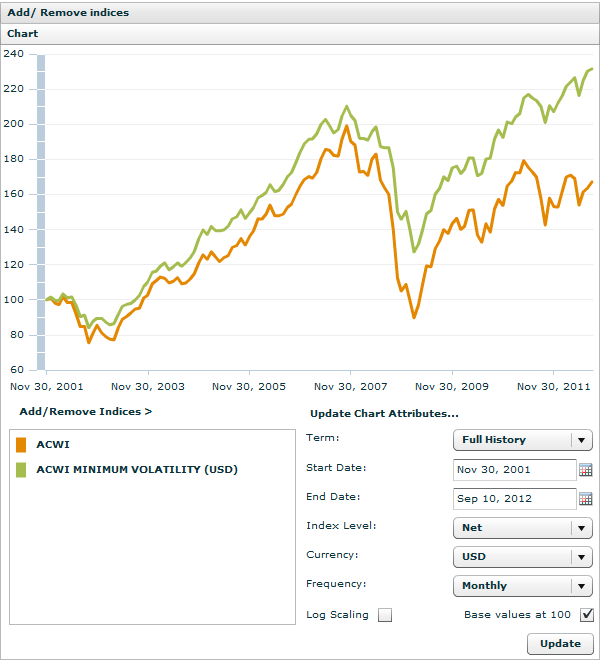Click the Update Chart Attributes heading
The width and height of the screenshot is (605, 662).
(384, 413)
